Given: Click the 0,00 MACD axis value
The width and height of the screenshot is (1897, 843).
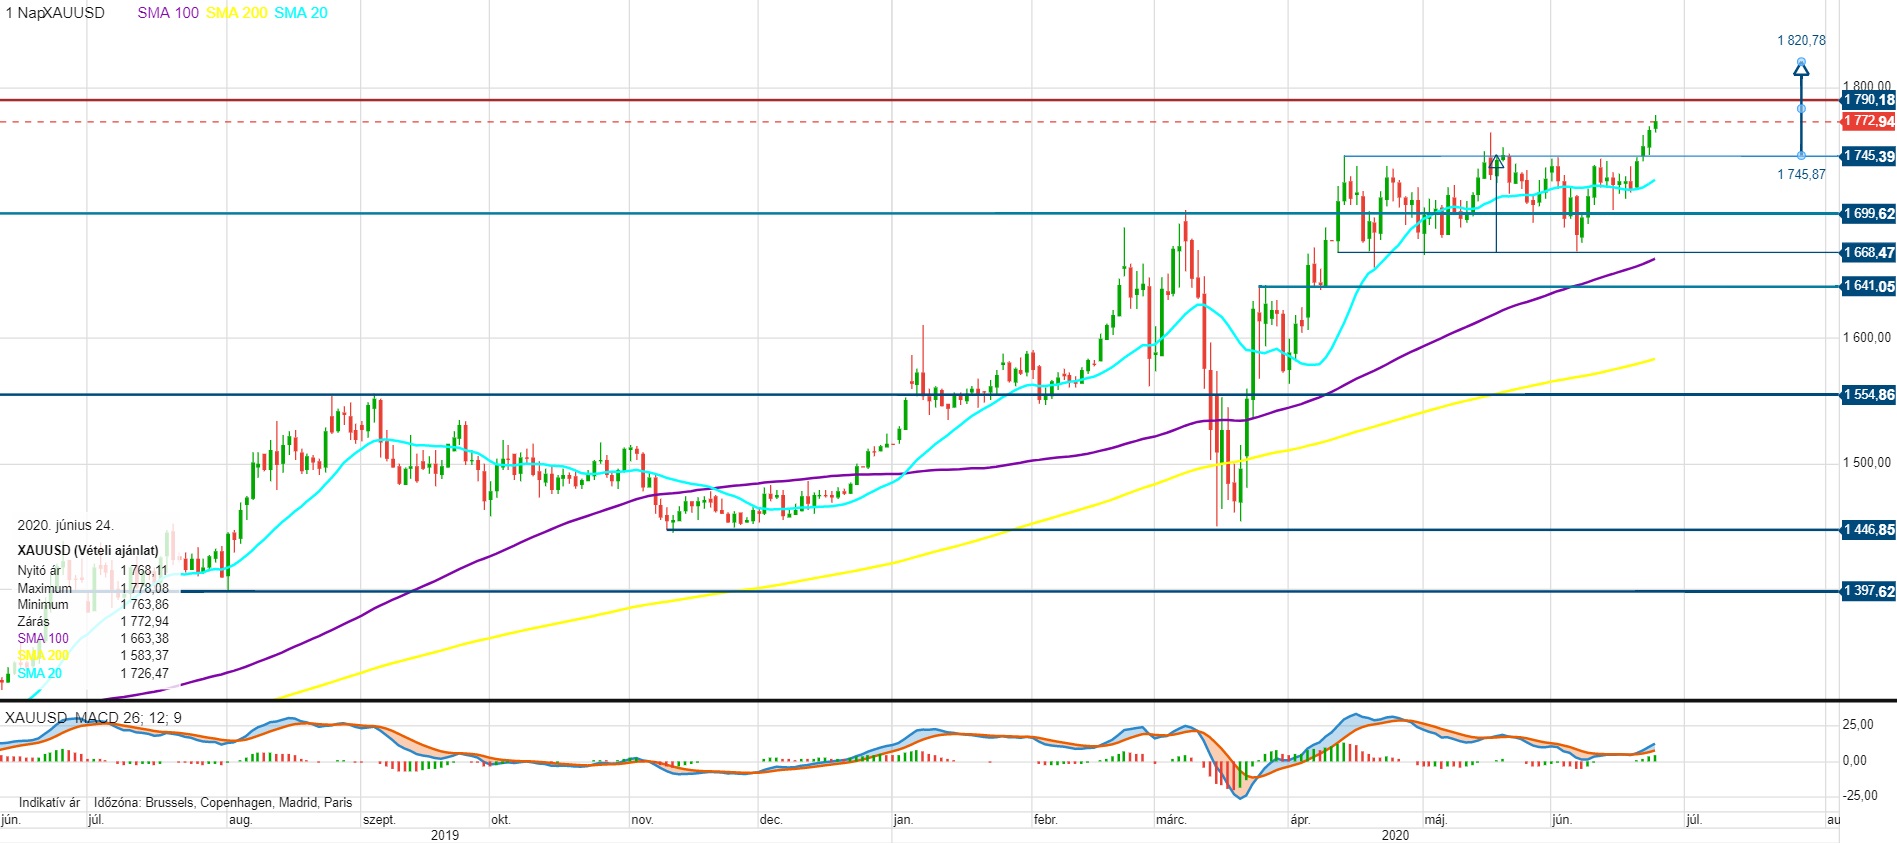Looking at the screenshot, I should click(x=1854, y=760).
